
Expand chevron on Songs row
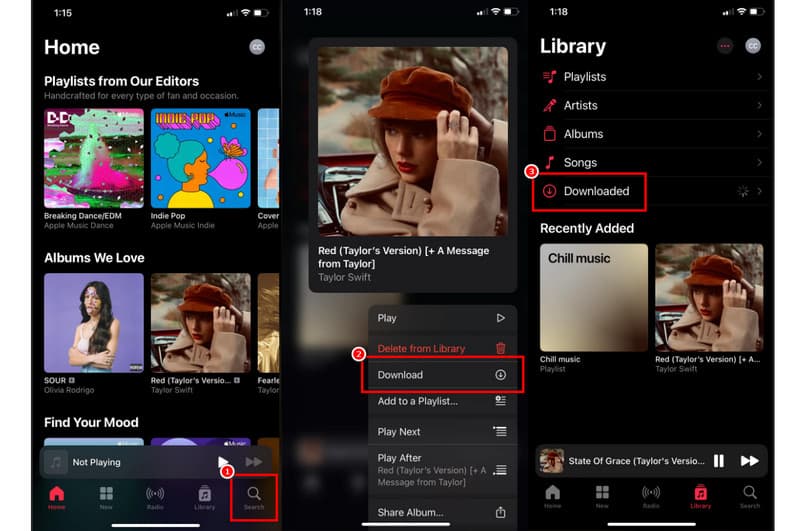tap(760, 163)
